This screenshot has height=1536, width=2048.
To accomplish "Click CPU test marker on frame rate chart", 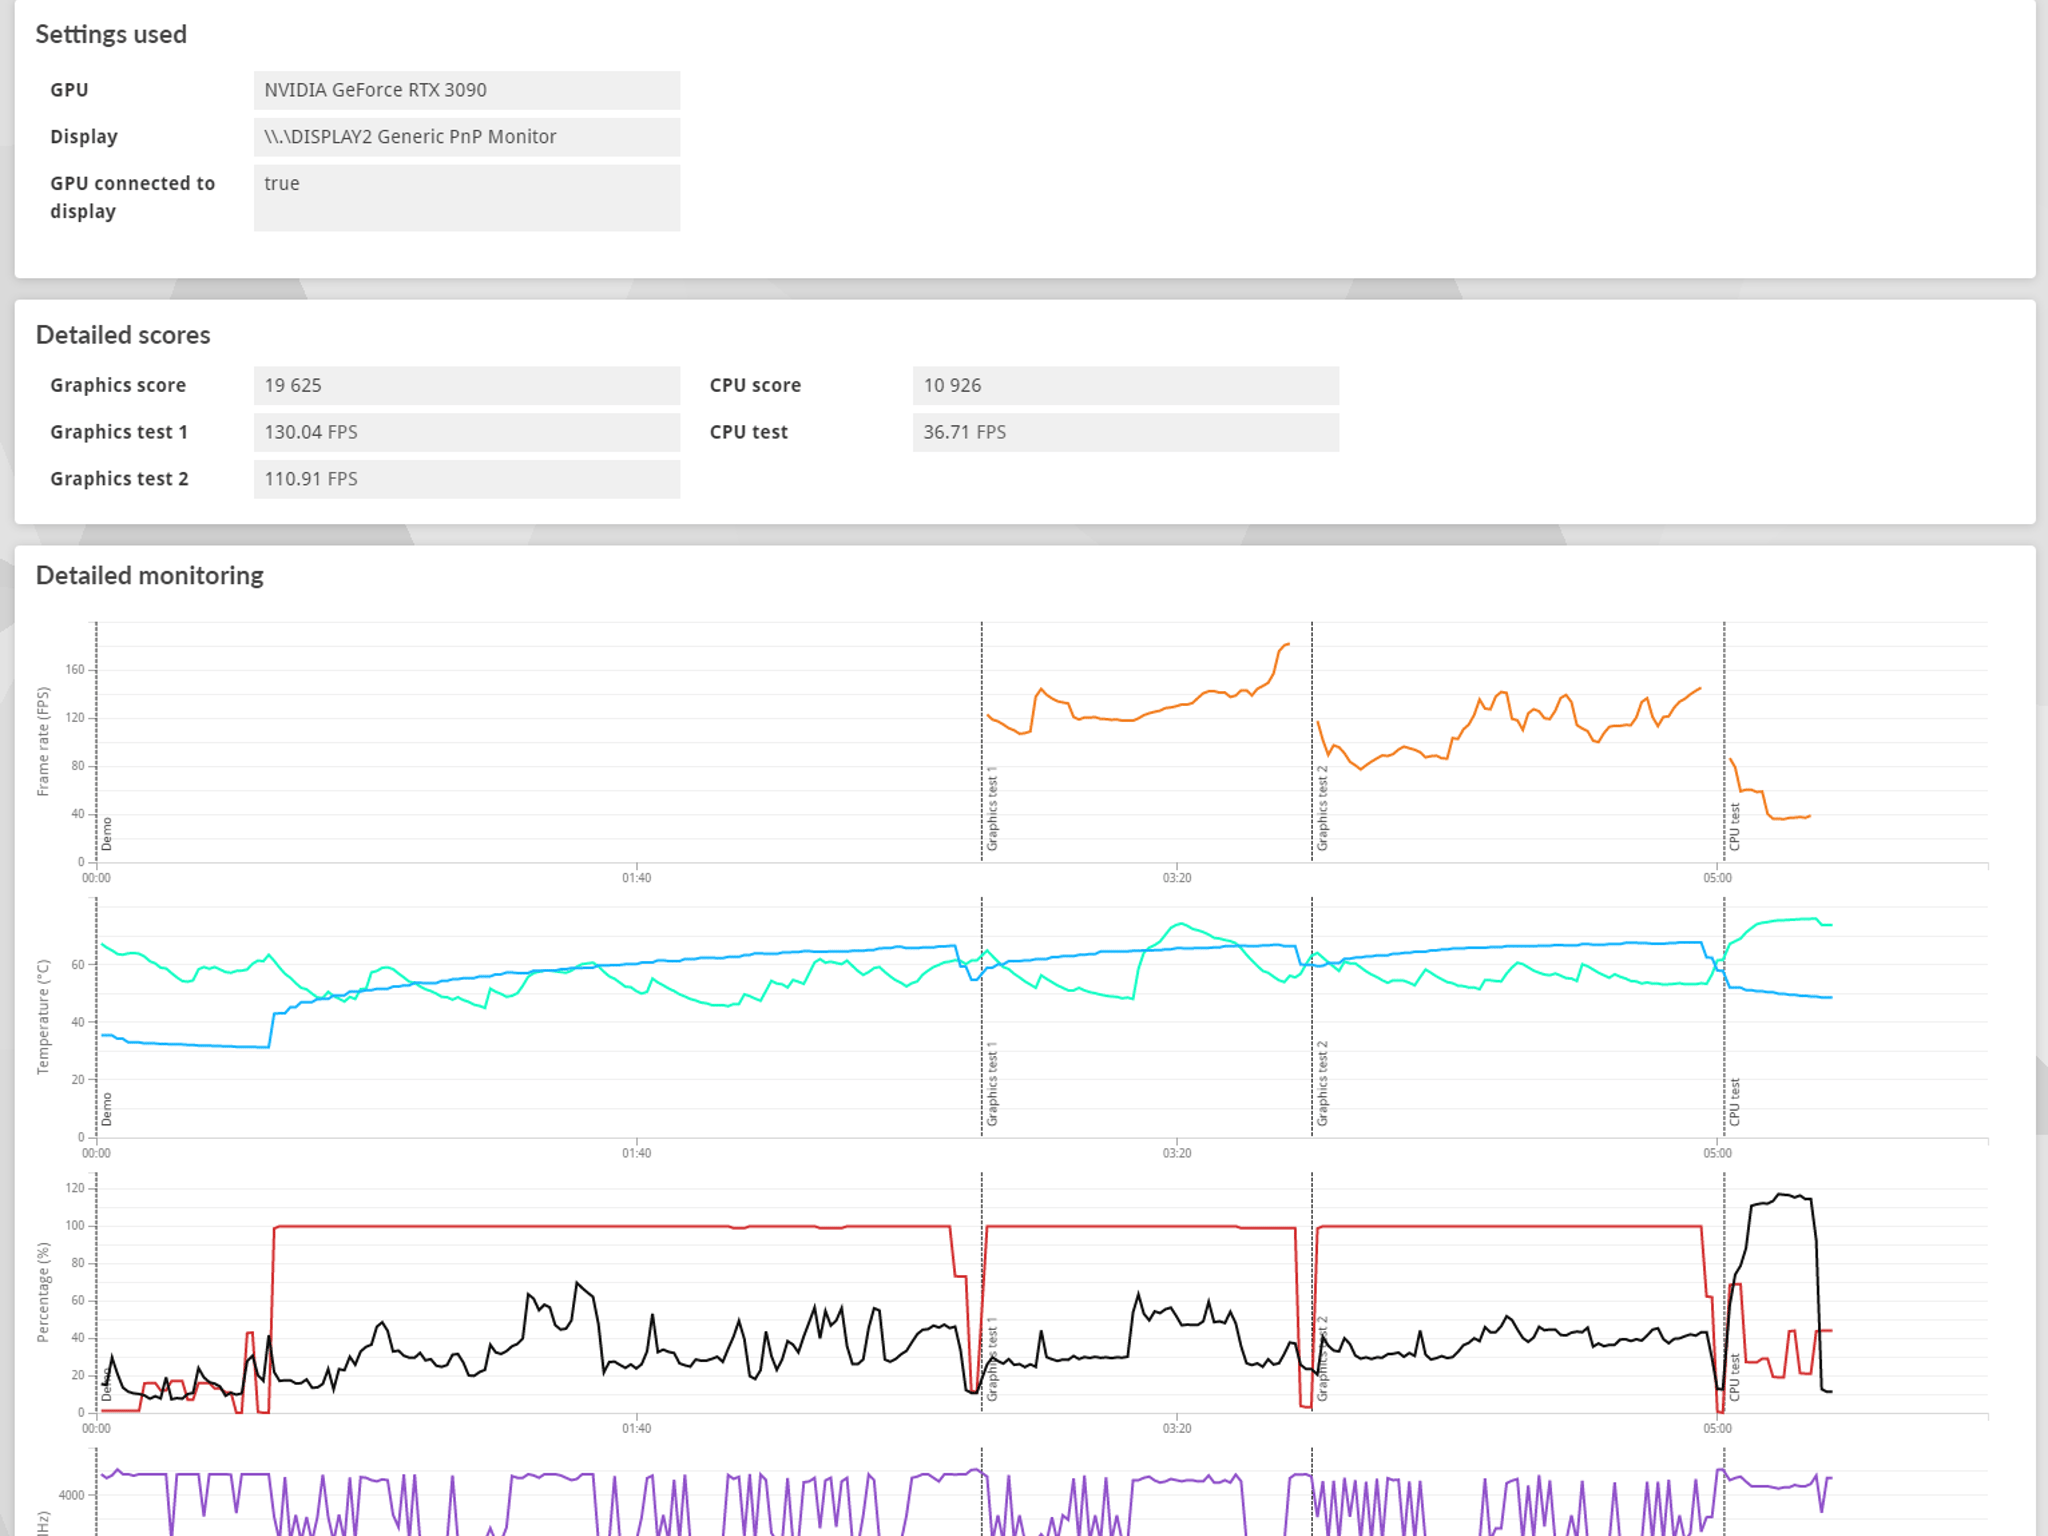I will click(x=1734, y=827).
